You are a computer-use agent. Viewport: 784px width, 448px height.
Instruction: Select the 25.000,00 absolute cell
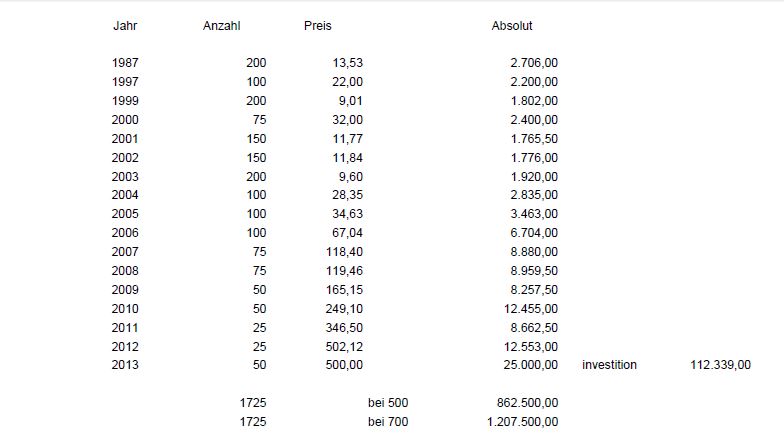pos(531,365)
